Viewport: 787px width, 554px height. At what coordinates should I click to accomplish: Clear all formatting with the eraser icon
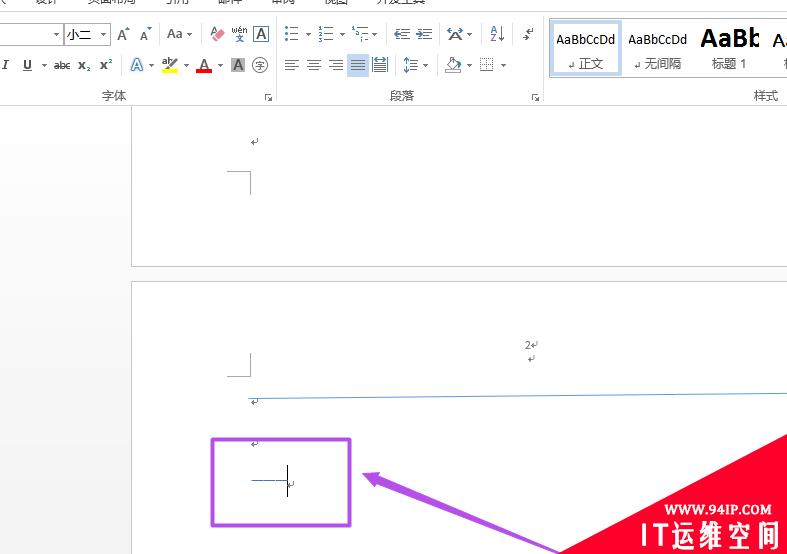coord(217,34)
